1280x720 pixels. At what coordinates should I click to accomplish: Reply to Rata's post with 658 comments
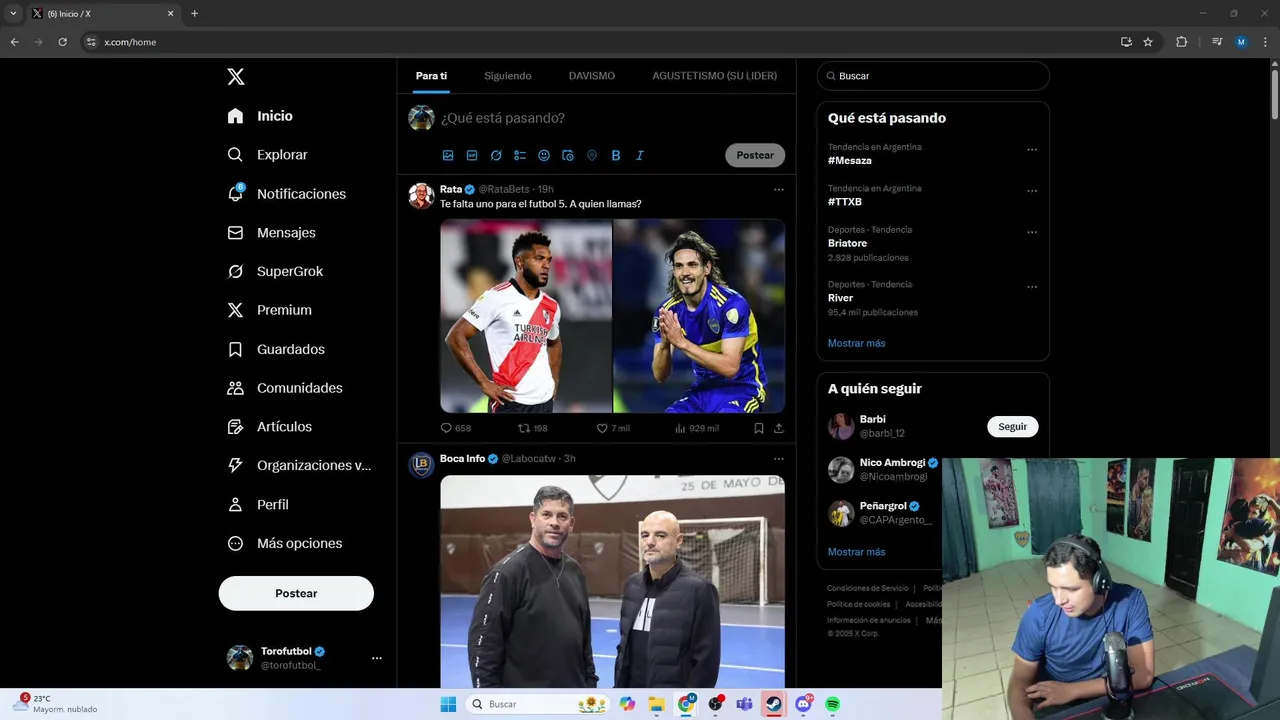[x=456, y=428]
